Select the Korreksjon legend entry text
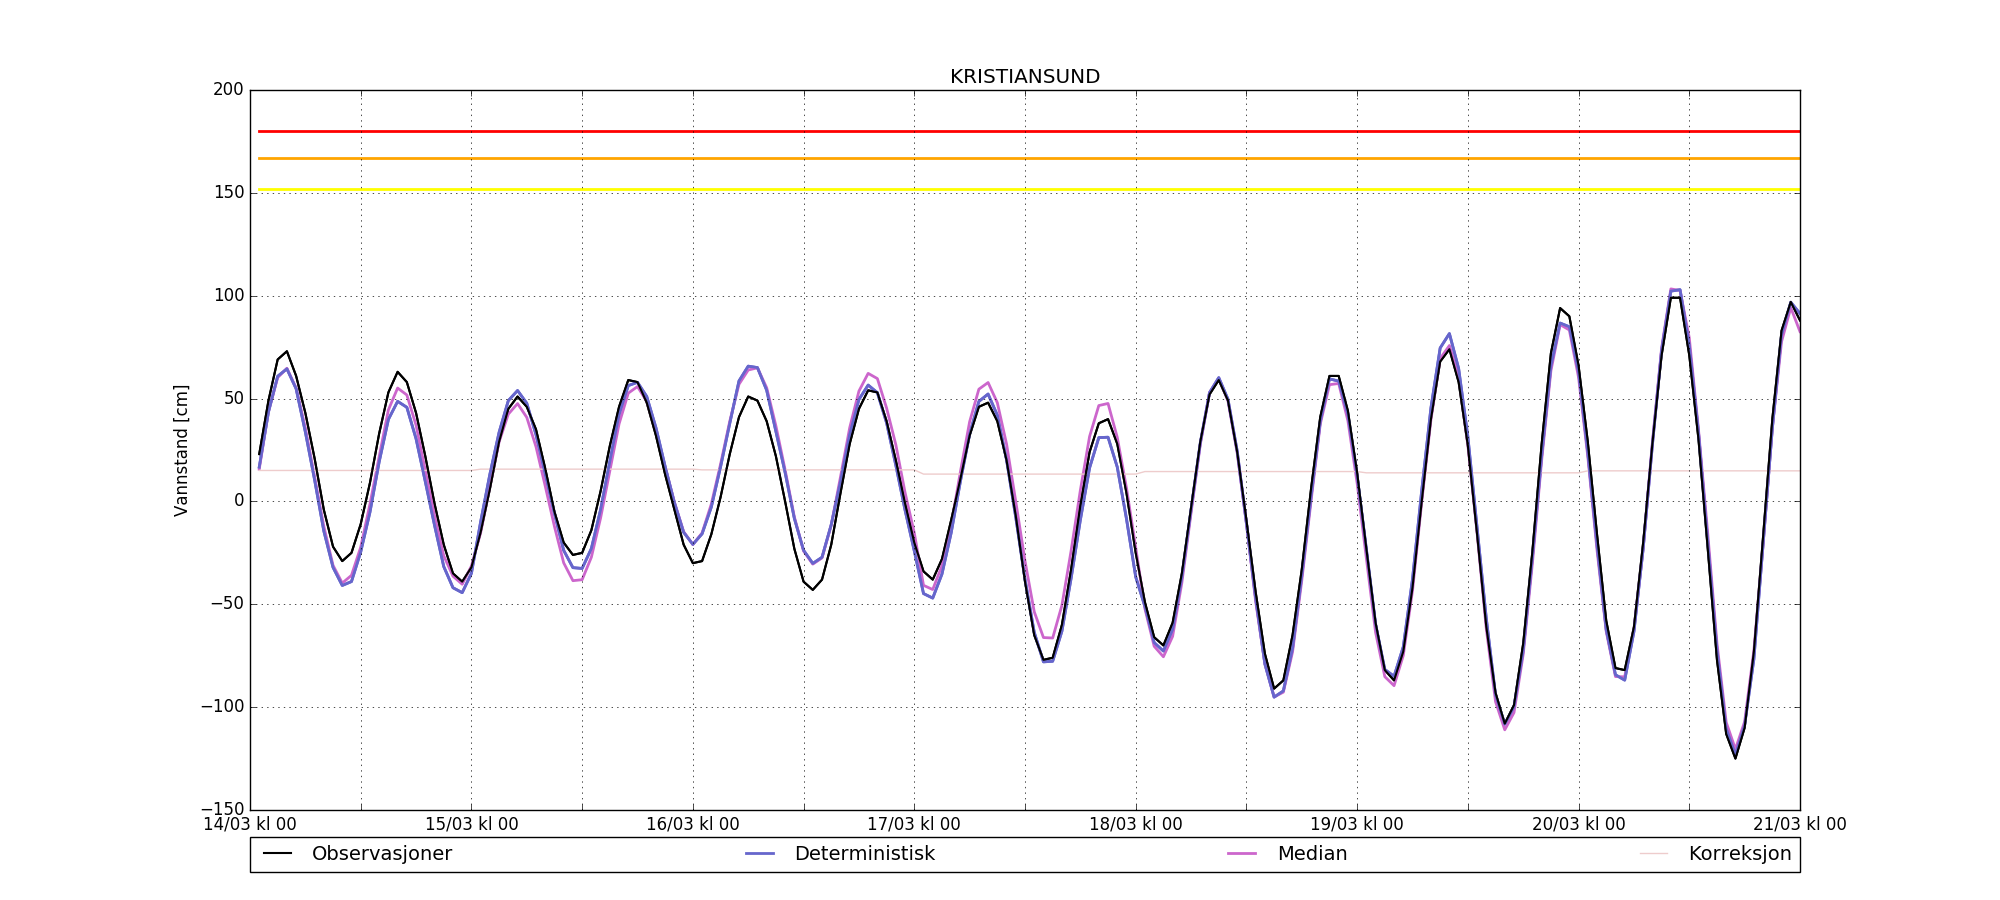Image resolution: width=2000 pixels, height=900 pixels. point(1739,854)
